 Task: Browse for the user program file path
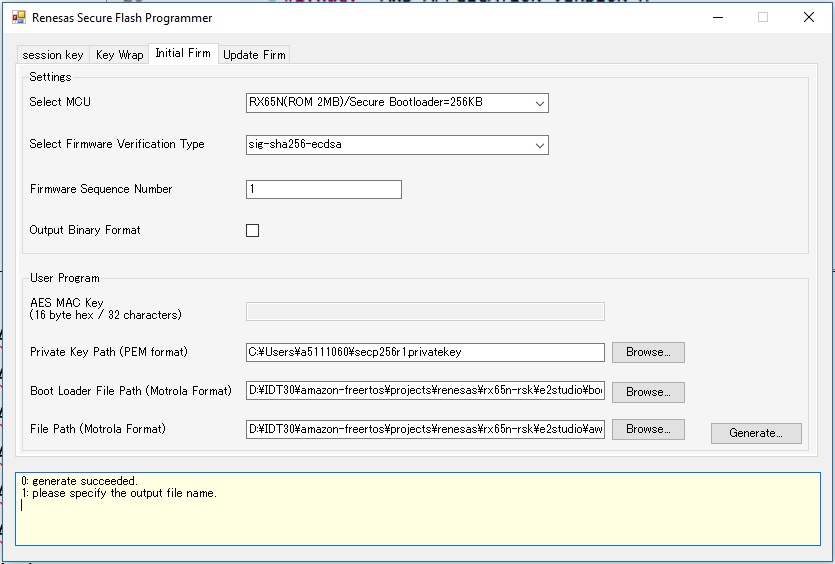coord(648,429)
